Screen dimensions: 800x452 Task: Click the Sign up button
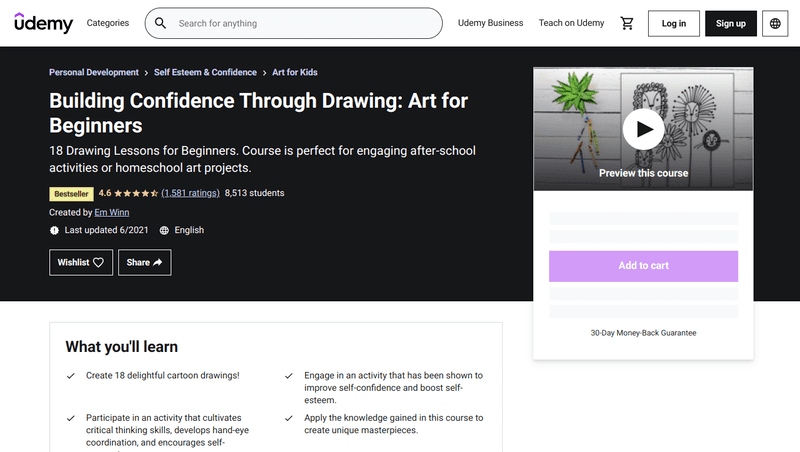(731, 23)
